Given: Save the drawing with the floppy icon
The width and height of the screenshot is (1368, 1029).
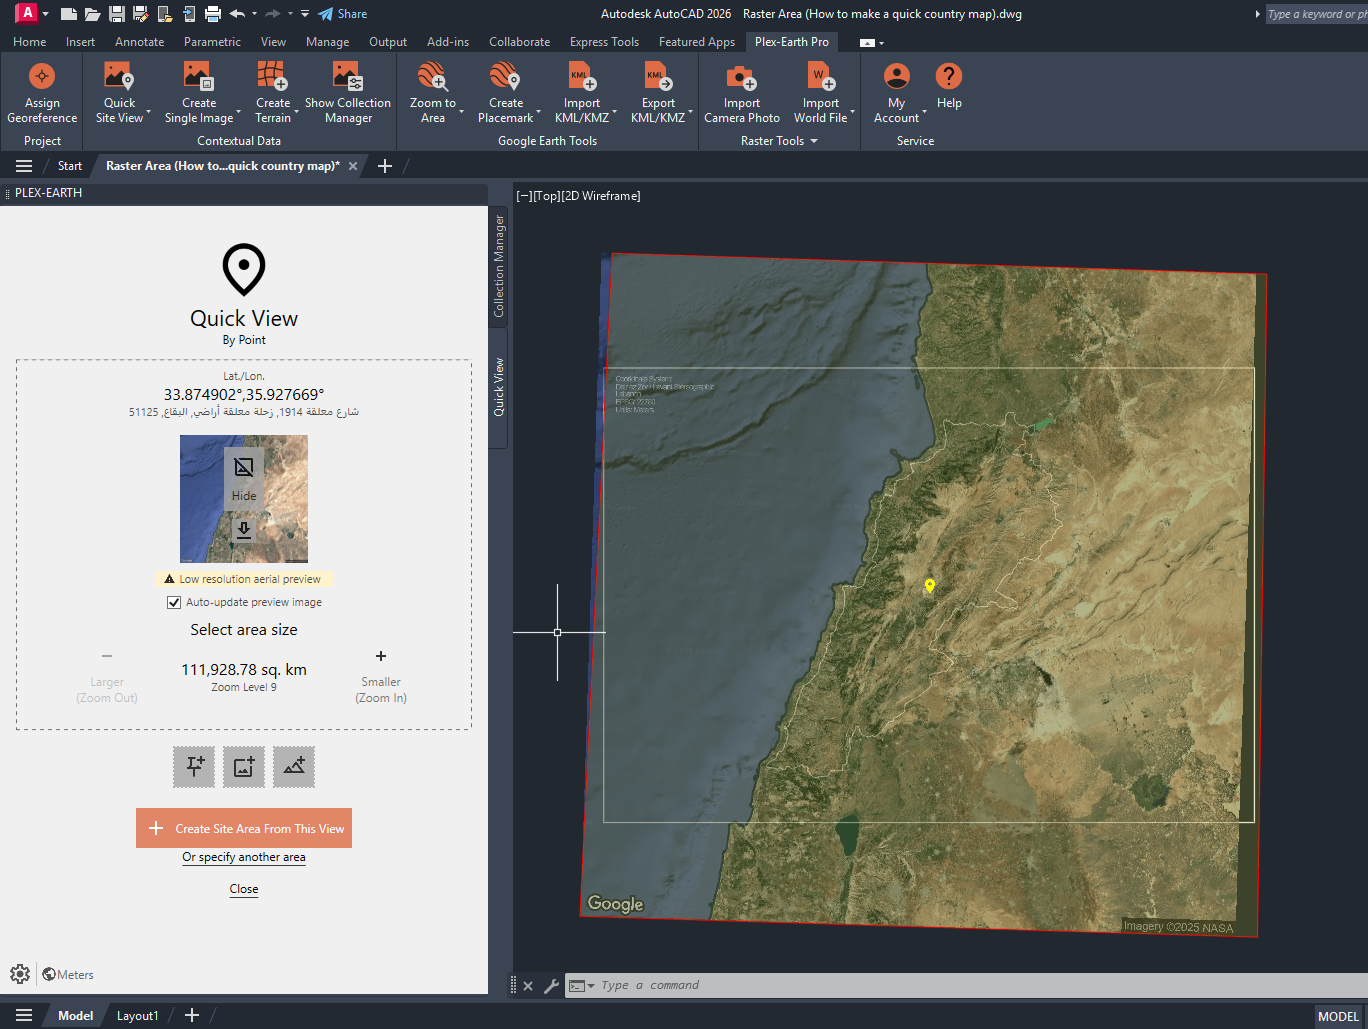Looking at the screenshot, I should 117,14.
